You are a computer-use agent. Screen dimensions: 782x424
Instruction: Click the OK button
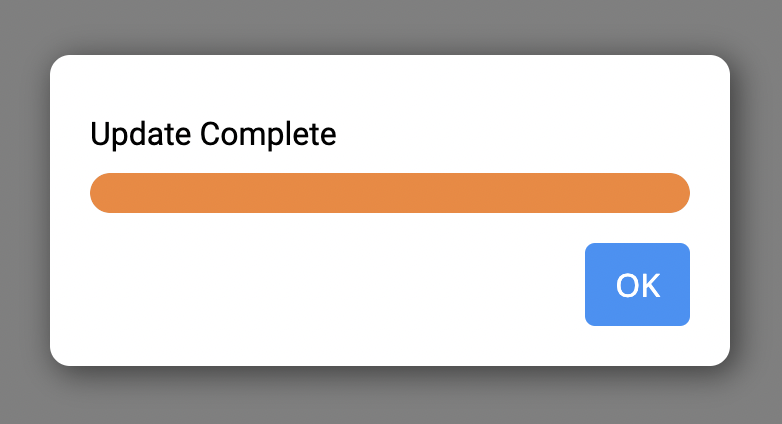[x=637, y=285]
